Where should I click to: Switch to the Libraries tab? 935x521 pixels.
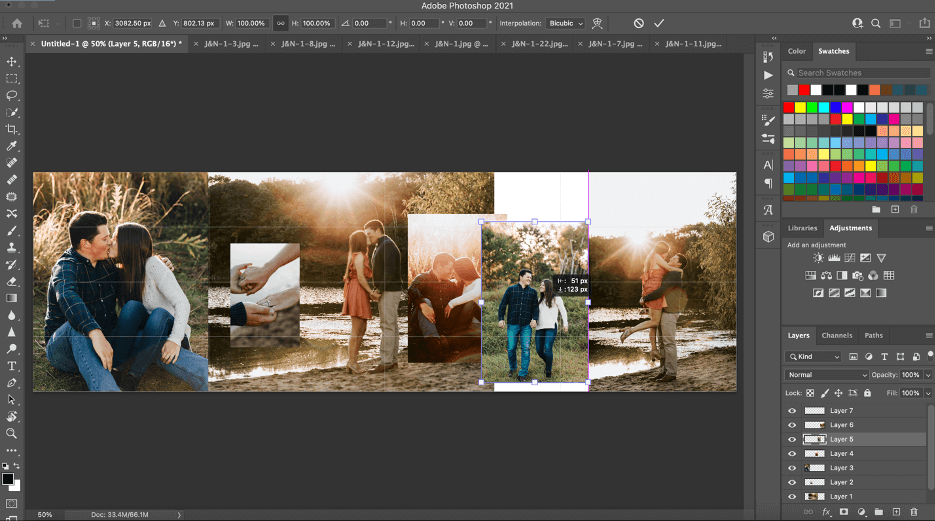click(803, 228)
